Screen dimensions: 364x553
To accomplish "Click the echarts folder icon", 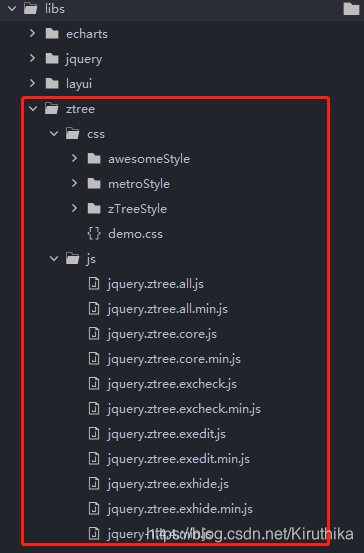I will tap(52, 34).
